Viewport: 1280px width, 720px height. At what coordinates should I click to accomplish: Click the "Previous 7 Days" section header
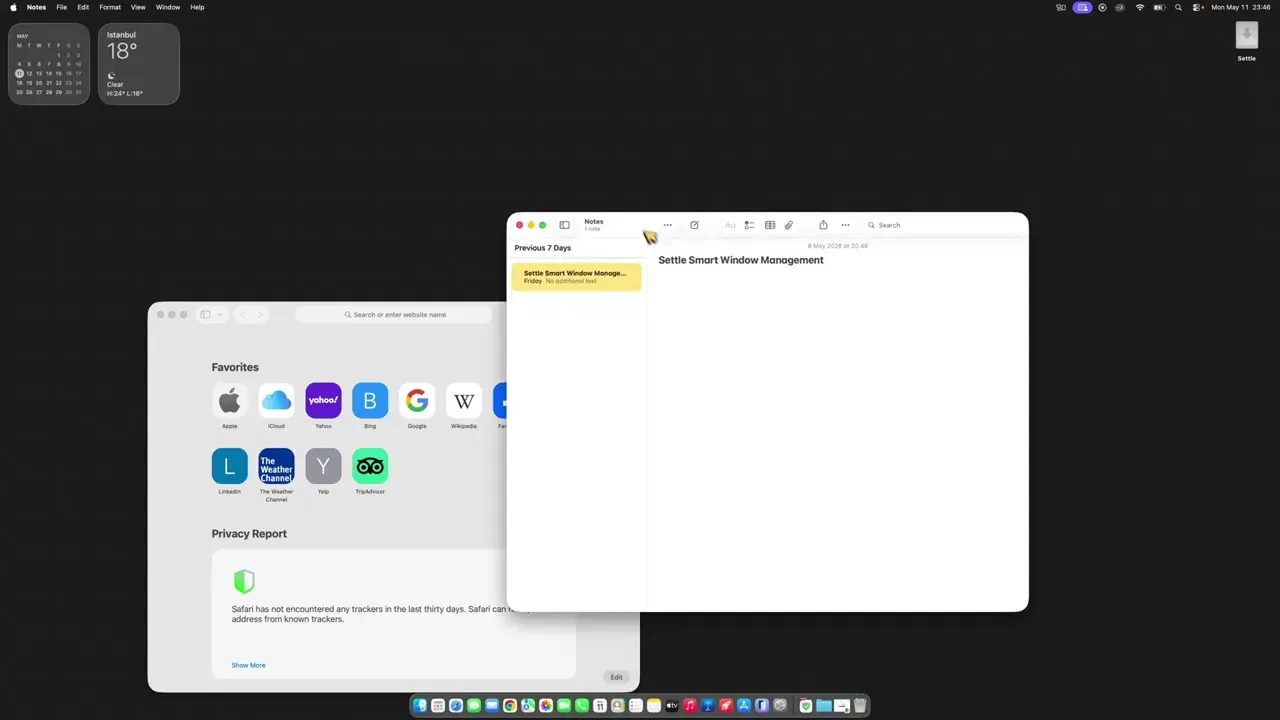tap(543, 248)
